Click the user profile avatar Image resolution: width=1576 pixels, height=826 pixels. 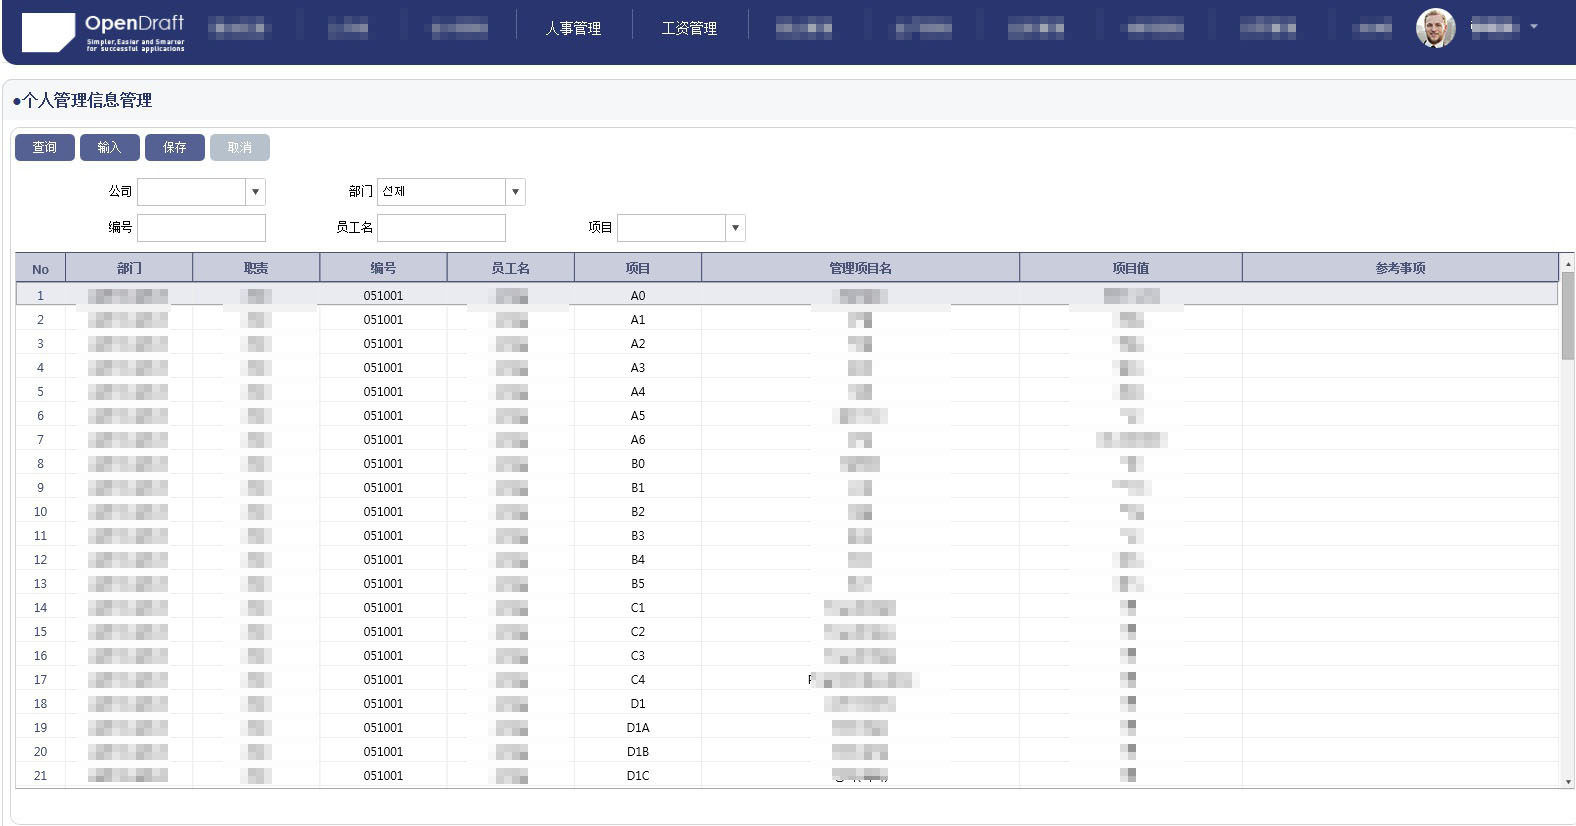[1435, 28]
